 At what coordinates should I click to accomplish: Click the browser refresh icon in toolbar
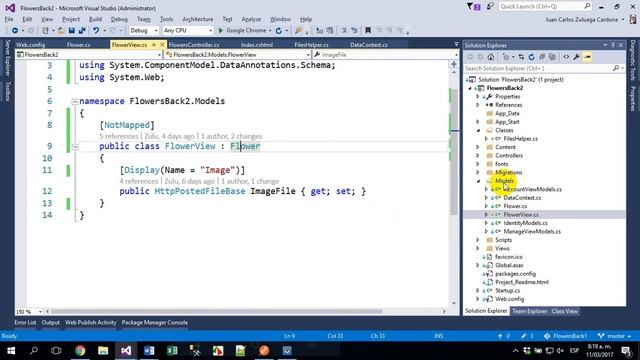point(279,31)
